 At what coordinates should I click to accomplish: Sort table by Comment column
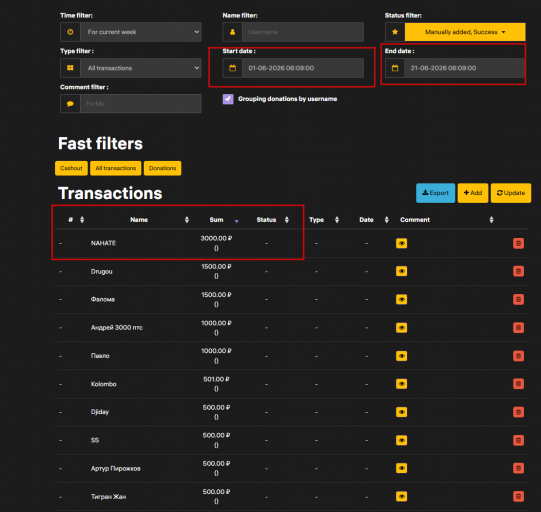coord(491,220)
